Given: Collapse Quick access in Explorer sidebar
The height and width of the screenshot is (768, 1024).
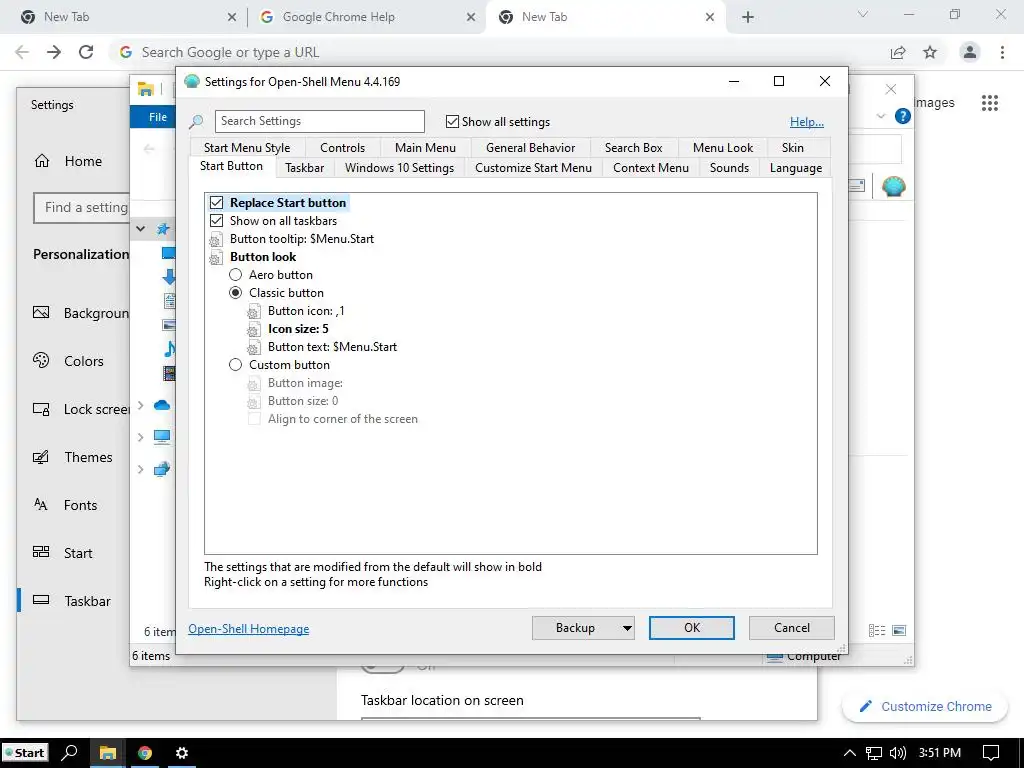Looking at the screenshot, I should point(140,229).
